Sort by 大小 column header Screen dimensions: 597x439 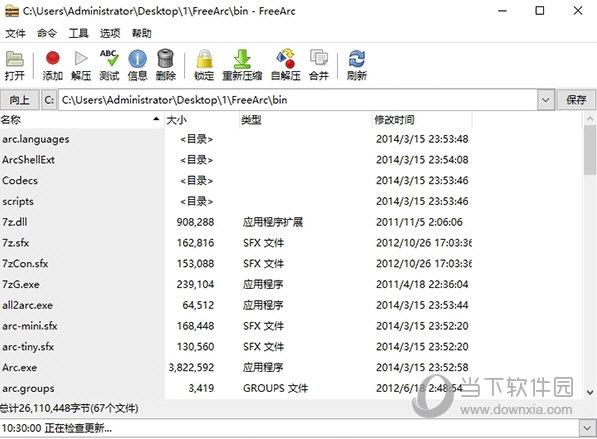pyautogui.click(x=202, y=120)
